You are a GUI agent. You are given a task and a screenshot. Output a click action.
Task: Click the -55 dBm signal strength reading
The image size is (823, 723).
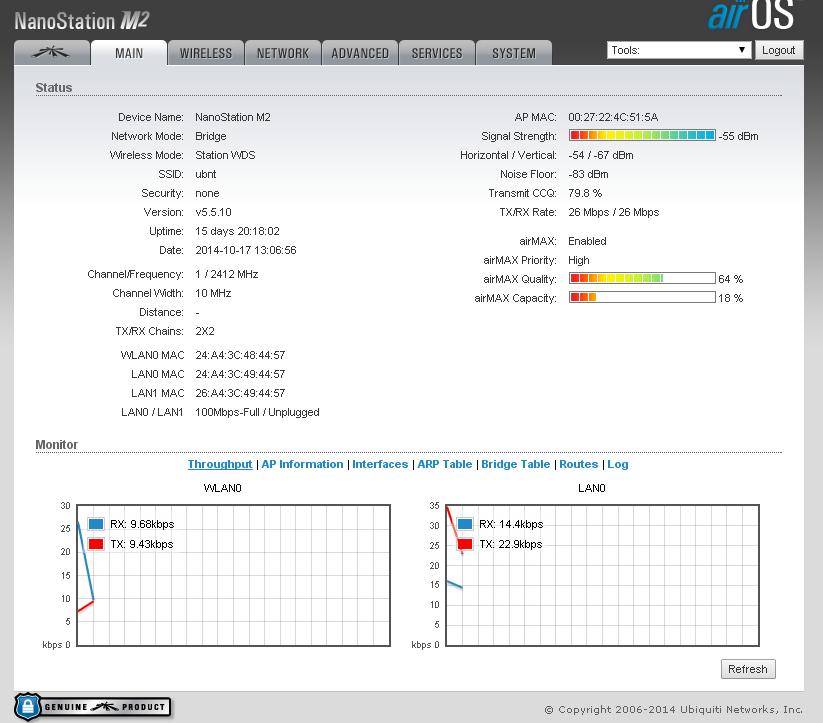(738, 136)
